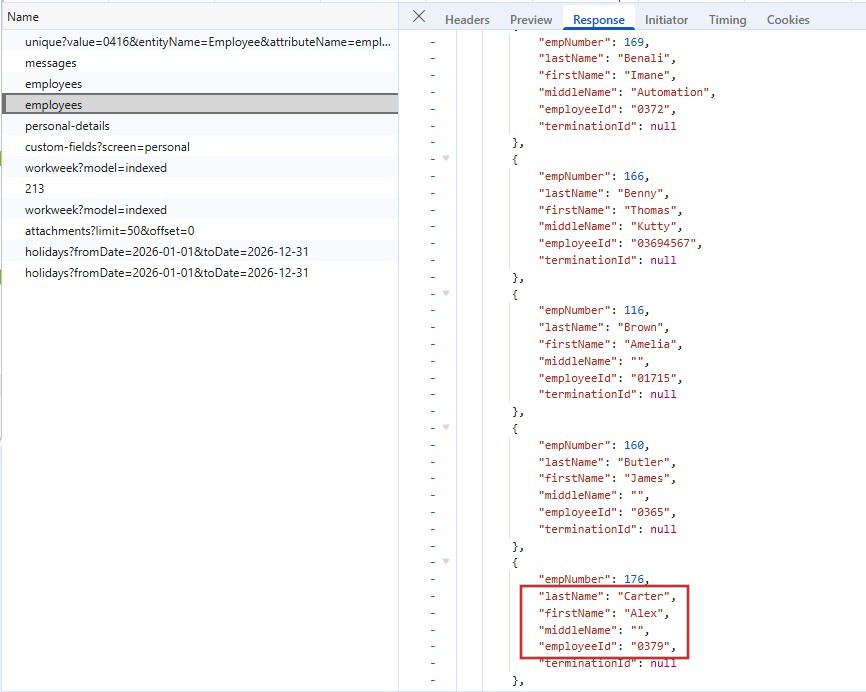The height and width of the screenshot is (692, 866).
Task: Collapse the JSON object containing Benny
Action: point(446,158)
